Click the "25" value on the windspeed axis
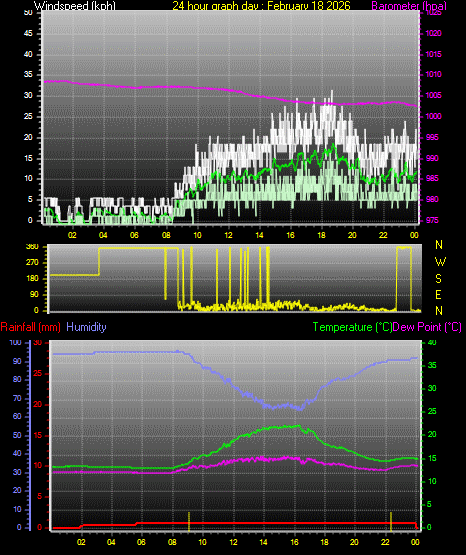 click(x=28, y=116)
